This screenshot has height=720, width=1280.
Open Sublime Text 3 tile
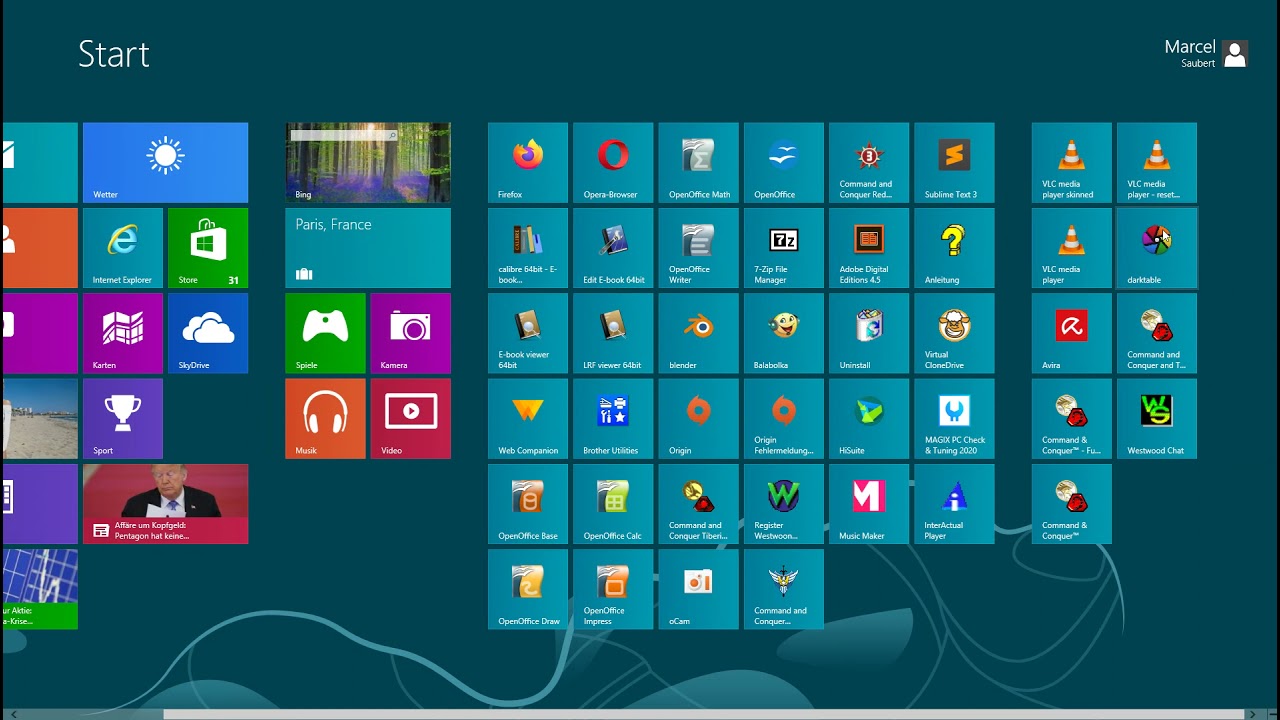tap(955, 163)
